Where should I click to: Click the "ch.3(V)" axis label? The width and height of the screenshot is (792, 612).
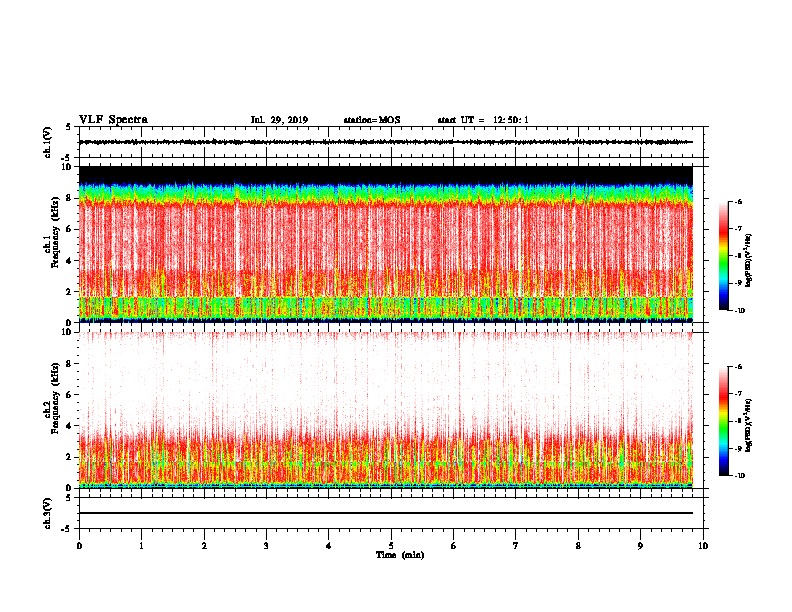point(47,513)
